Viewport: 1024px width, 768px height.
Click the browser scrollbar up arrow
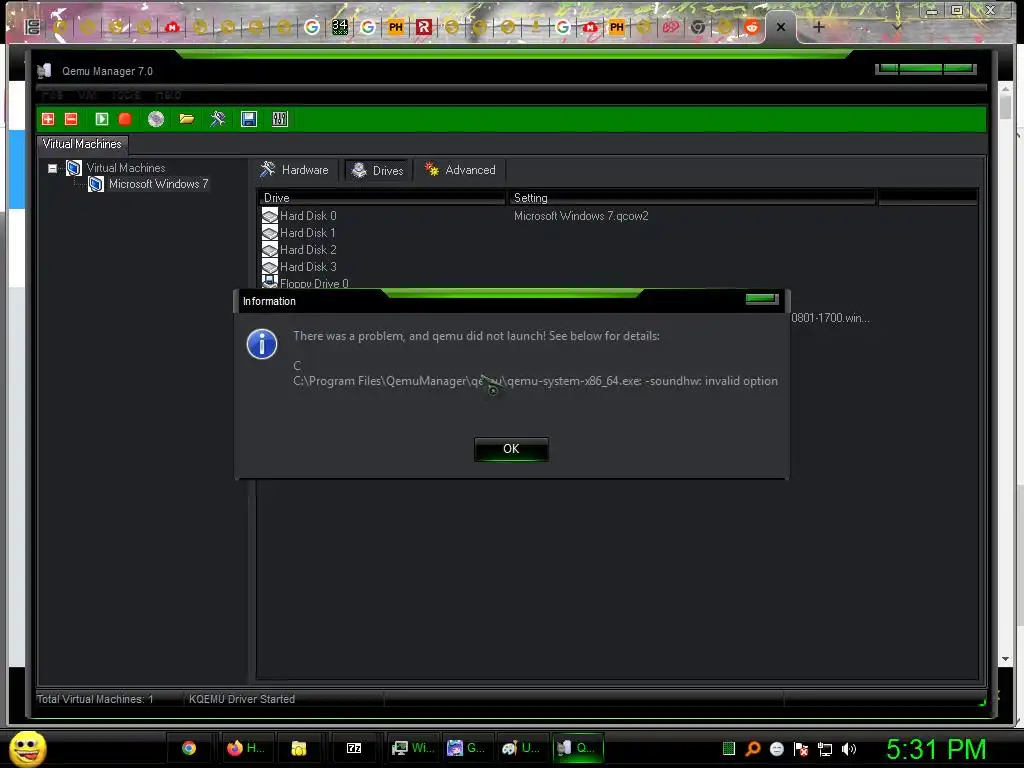1006,88
